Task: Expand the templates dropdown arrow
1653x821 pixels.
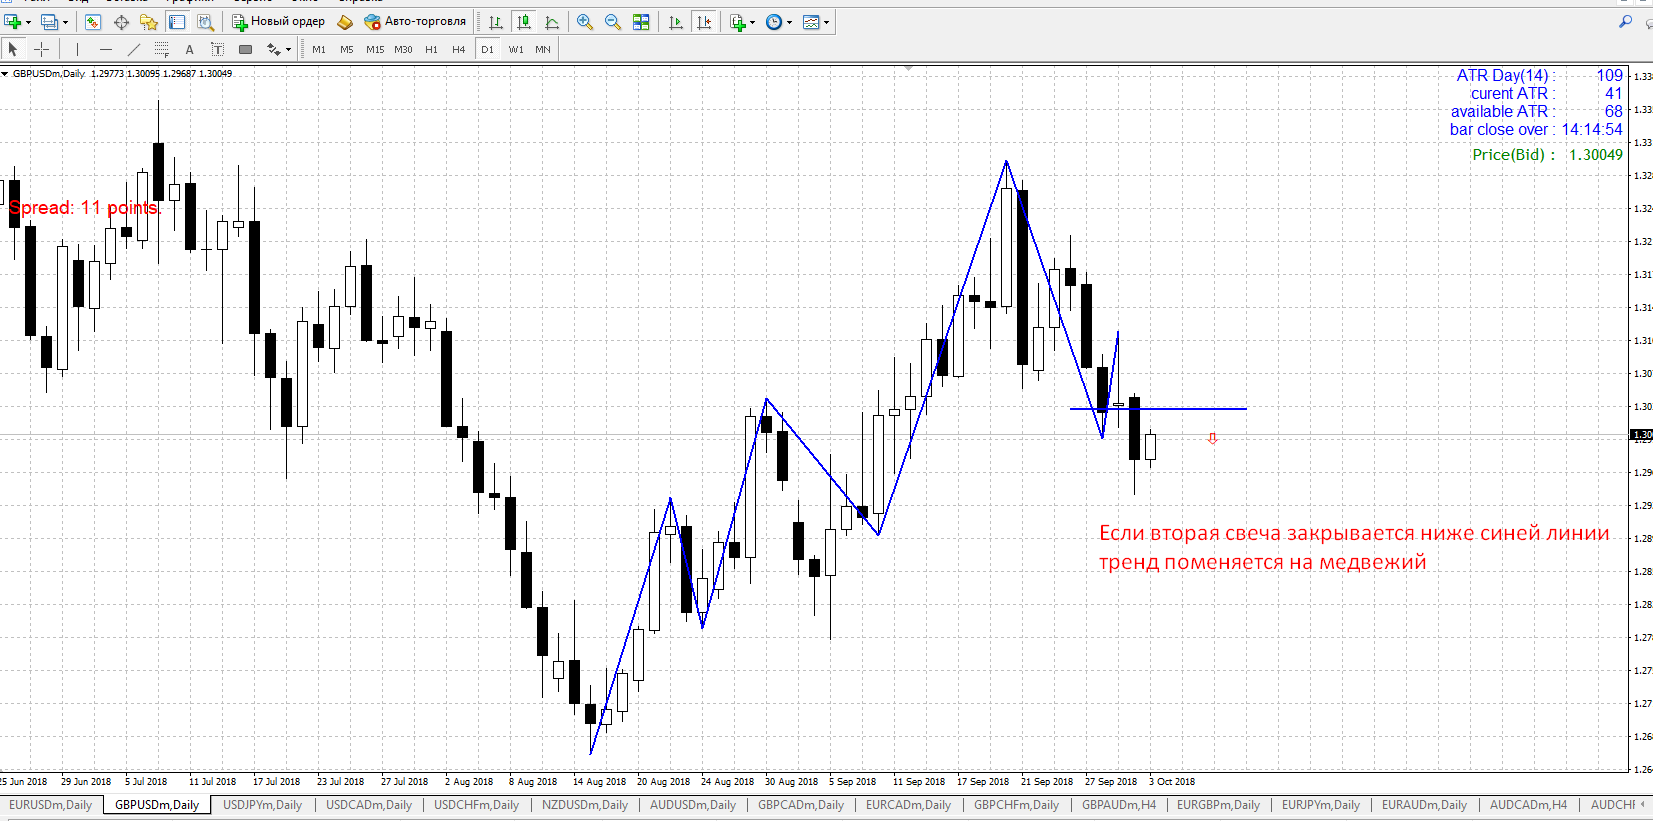Action: pos(826,22)
